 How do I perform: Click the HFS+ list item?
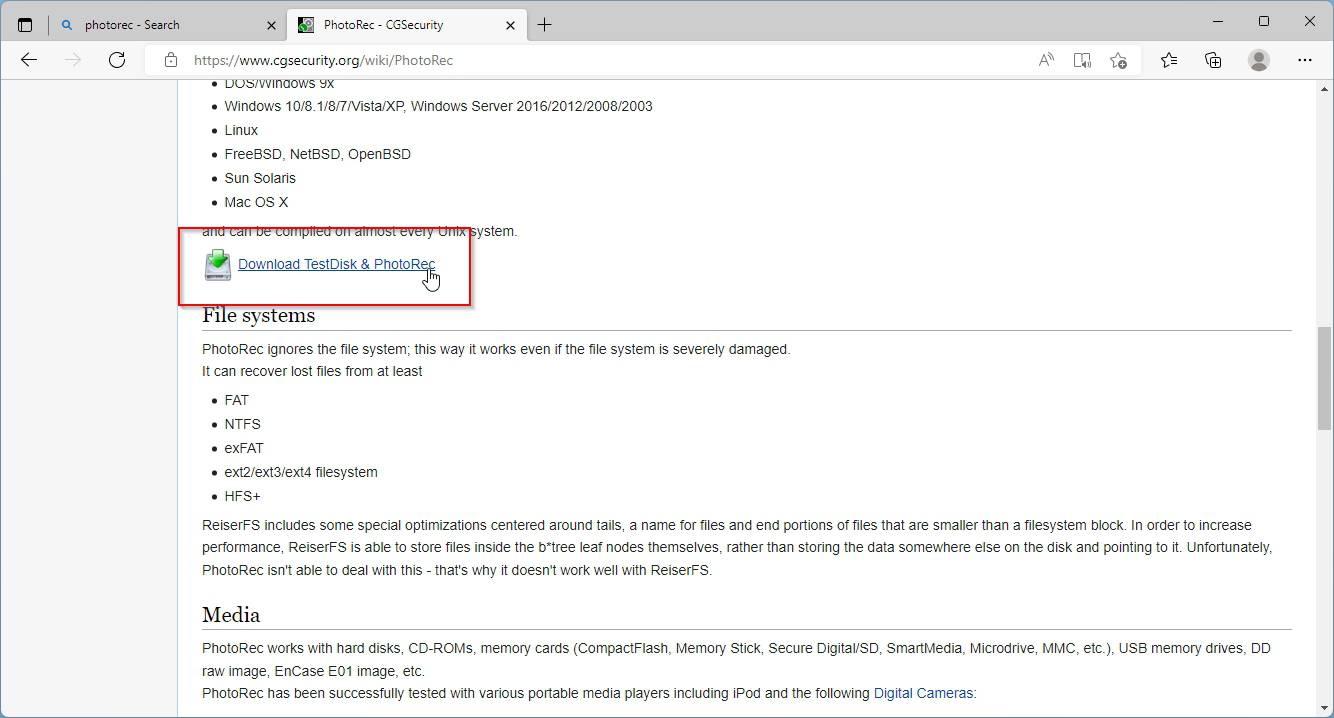pos(242,496)
